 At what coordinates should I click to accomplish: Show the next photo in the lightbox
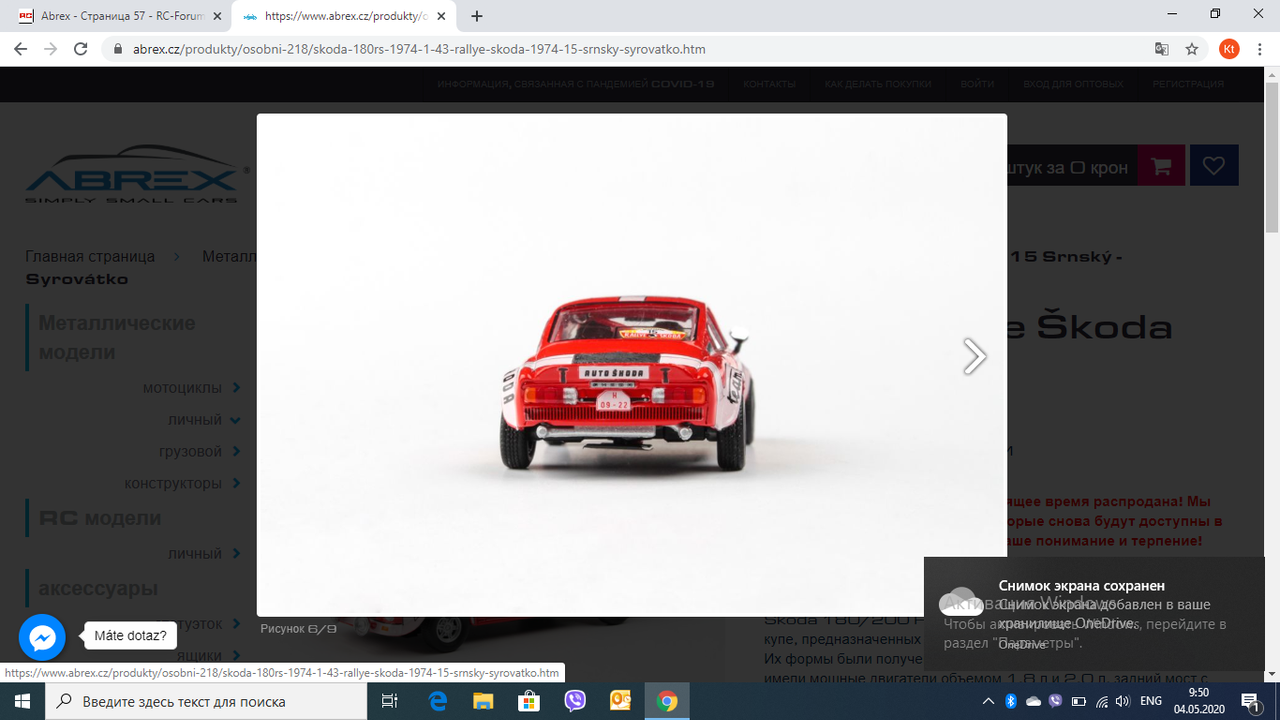point(974,356)
